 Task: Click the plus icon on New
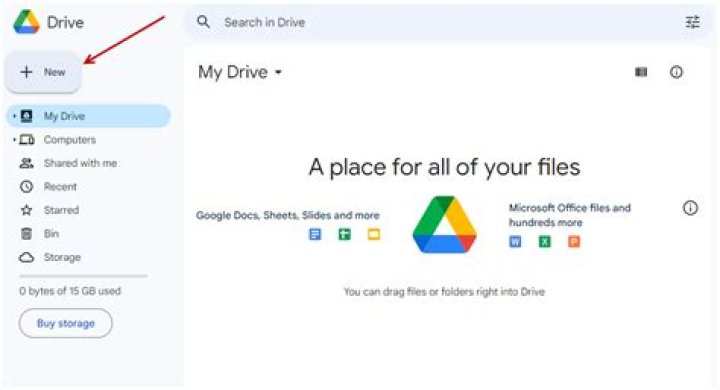coord(27,72)
